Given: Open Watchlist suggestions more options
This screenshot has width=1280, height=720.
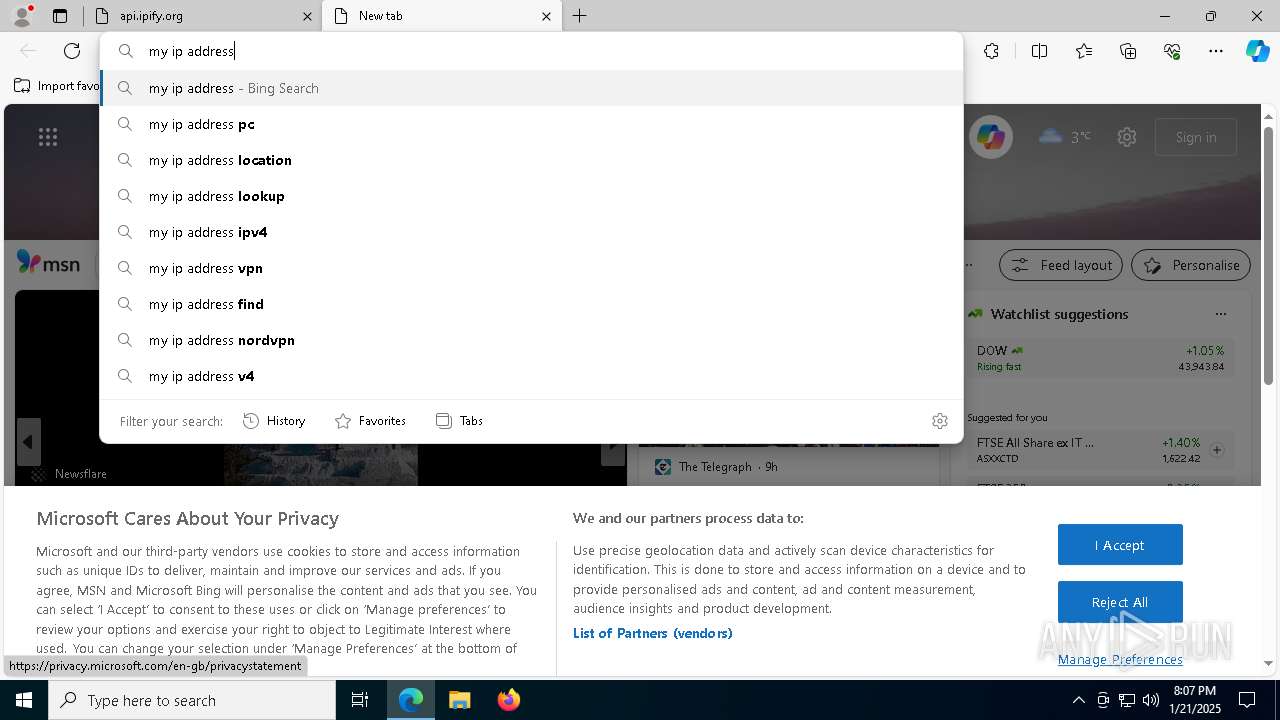Looking at the screenshot, I should (1220, 314).
